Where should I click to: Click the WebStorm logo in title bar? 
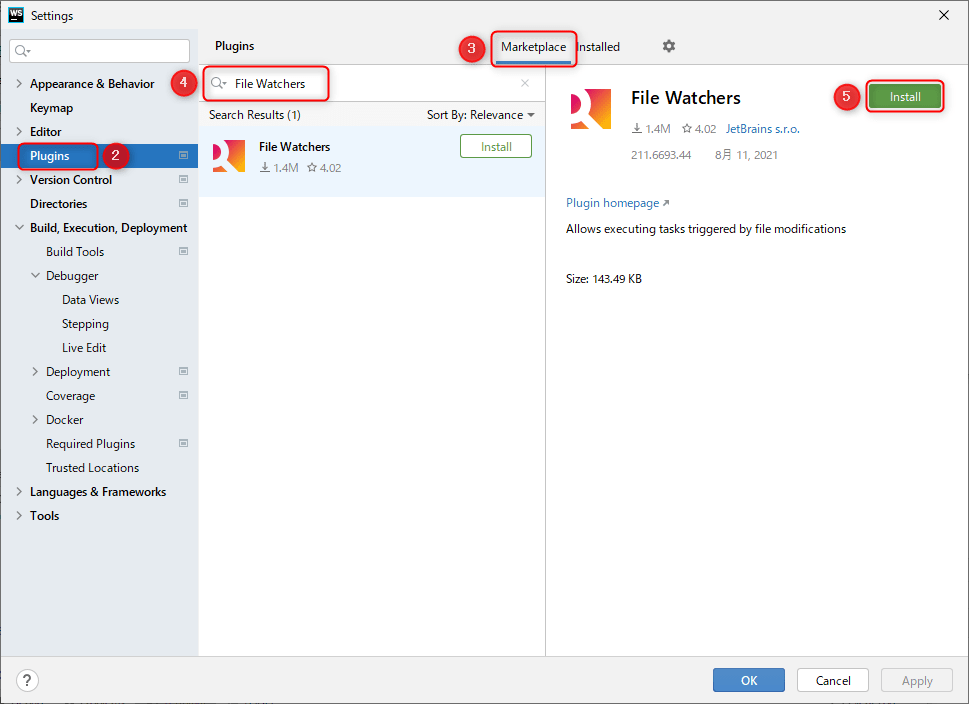[16, 15]
